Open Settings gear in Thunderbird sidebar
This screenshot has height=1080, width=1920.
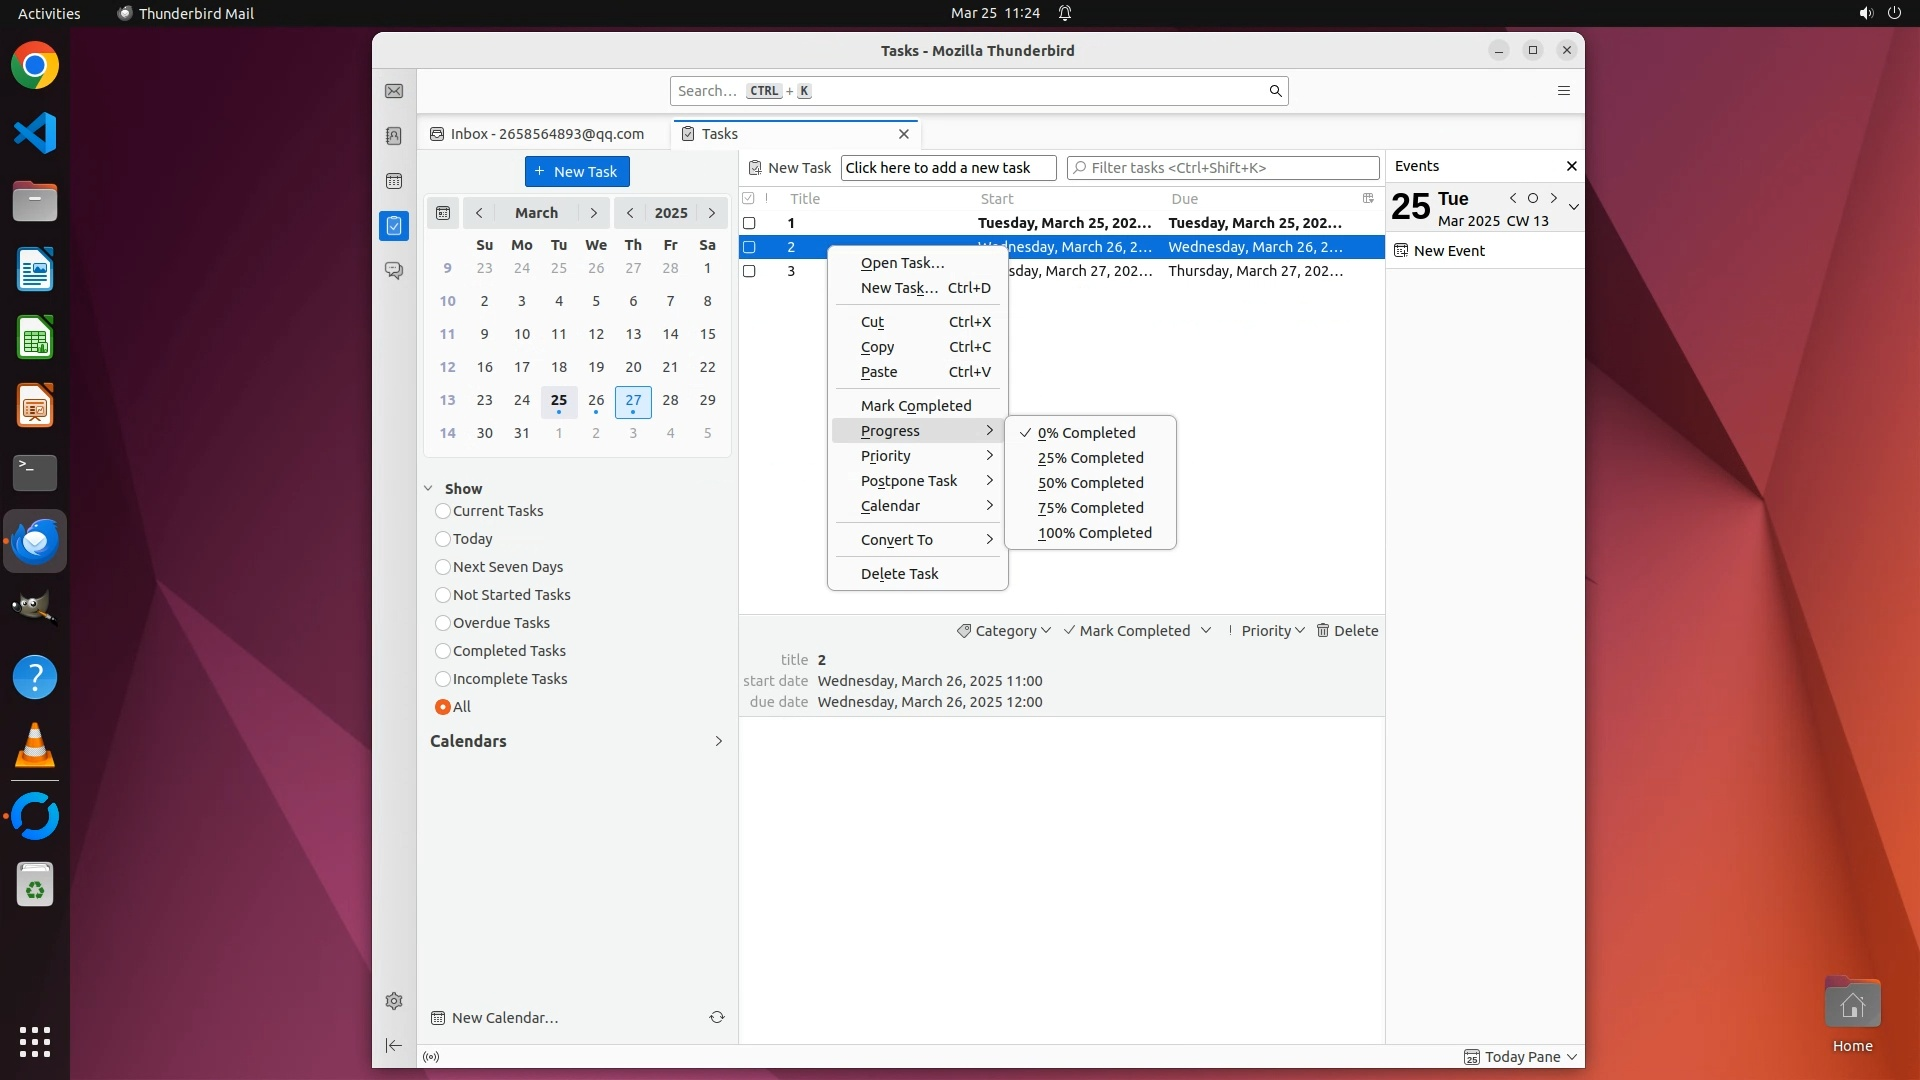coord(394,1001)
